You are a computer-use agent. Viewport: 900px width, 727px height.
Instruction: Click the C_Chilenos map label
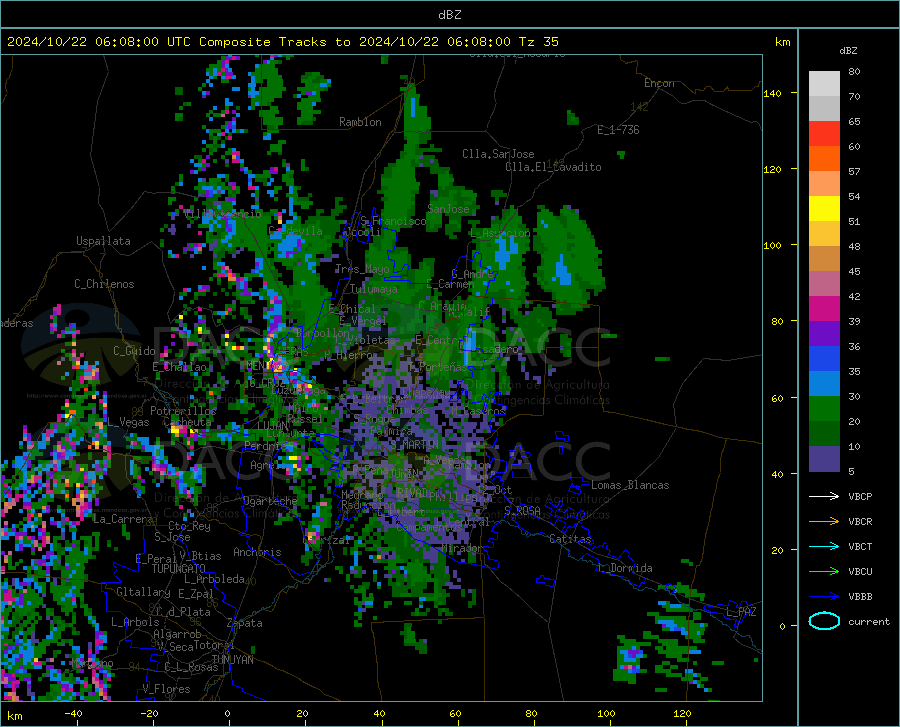coord(104,284)
